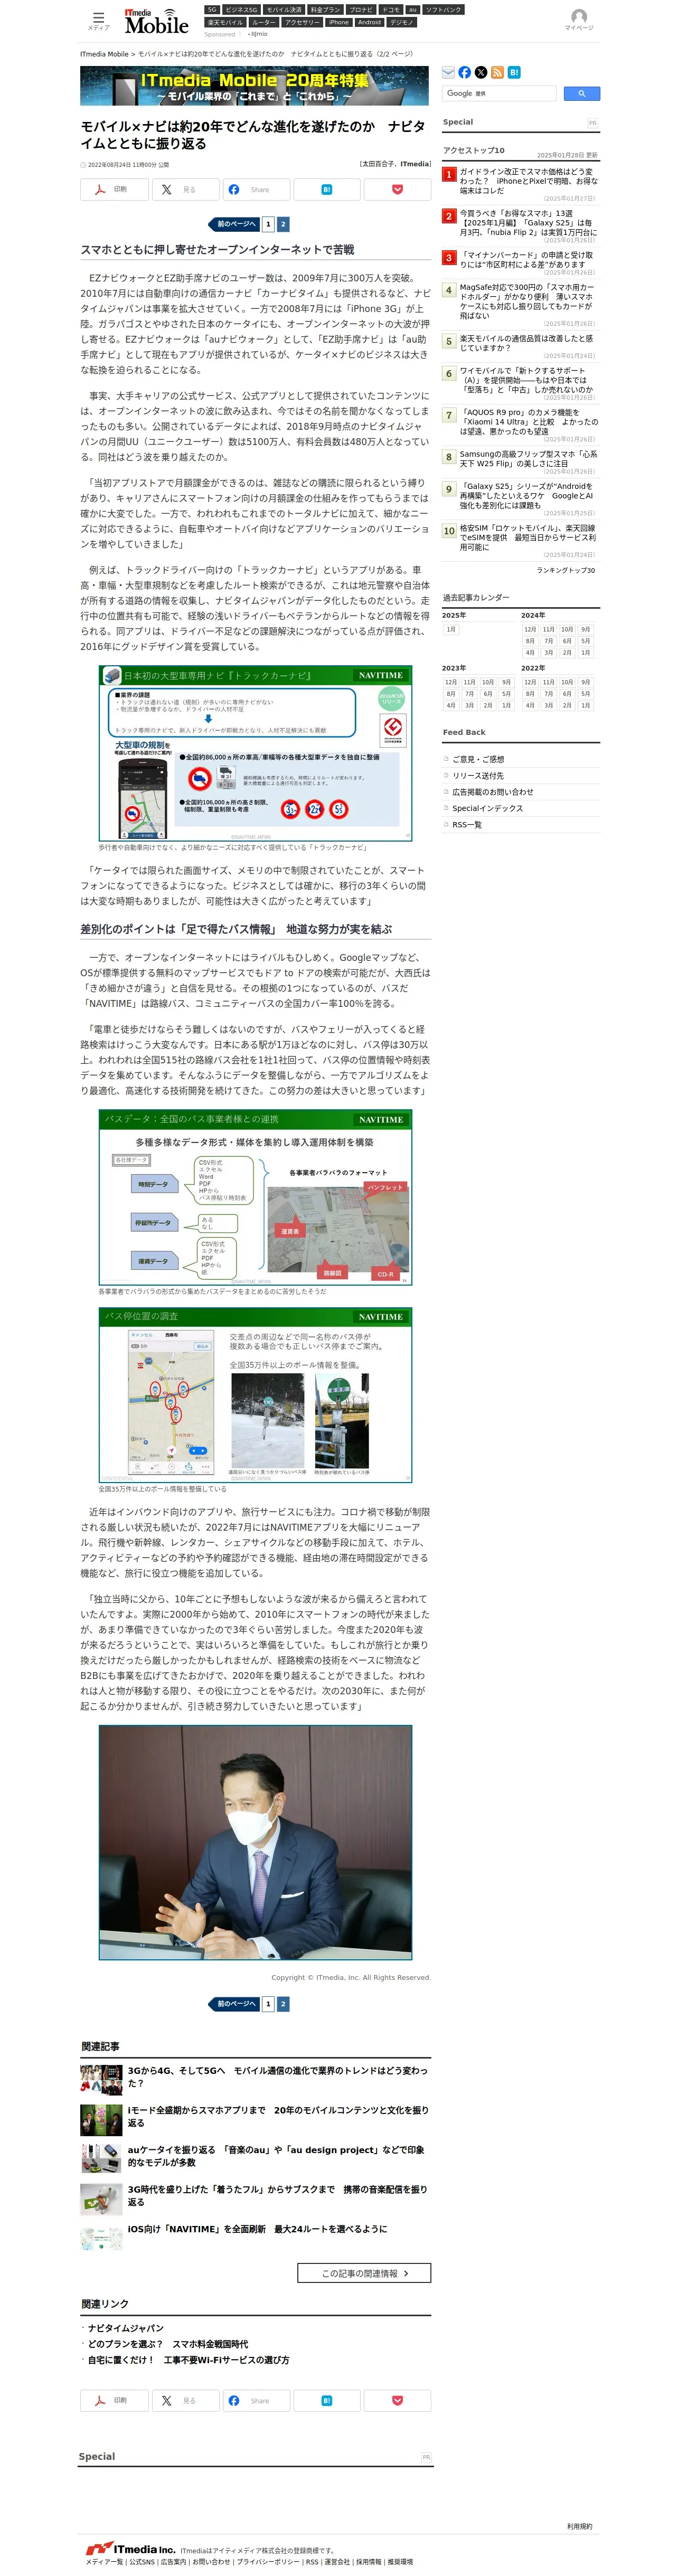Open リリース送付先 link
Image resolution: width=678 pixels, height=2576 pixels.
click(478, 775)
